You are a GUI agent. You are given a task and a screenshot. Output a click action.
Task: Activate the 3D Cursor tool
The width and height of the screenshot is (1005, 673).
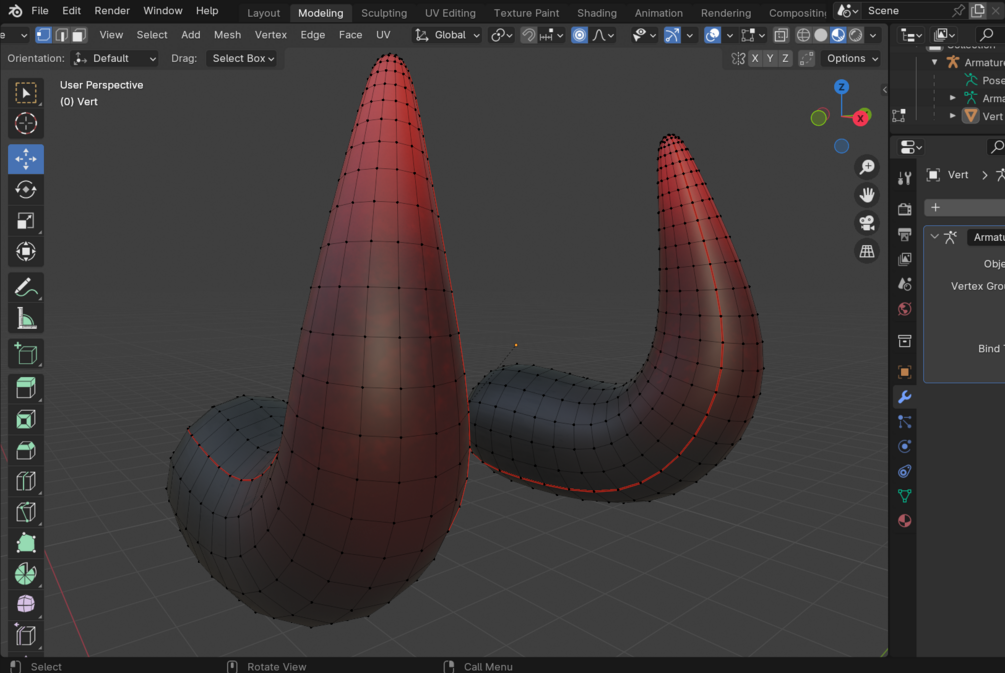[x=26, y=123]
